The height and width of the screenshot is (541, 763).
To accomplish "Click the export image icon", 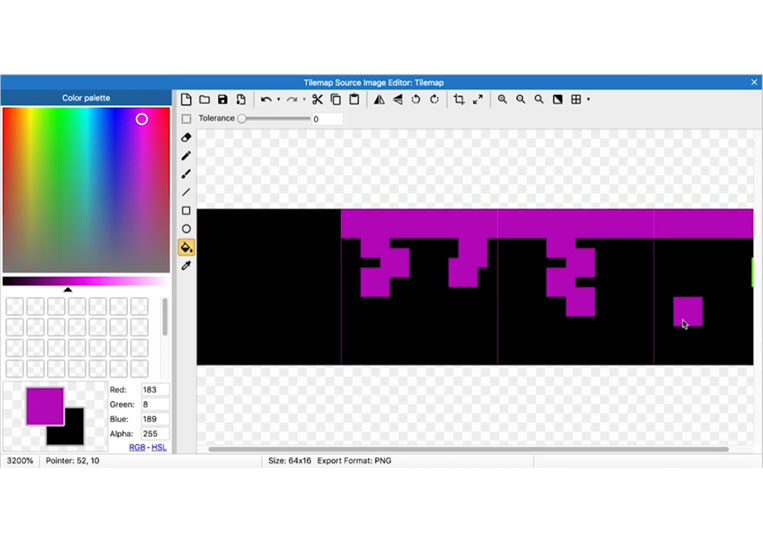I will (x=241, y=100).
